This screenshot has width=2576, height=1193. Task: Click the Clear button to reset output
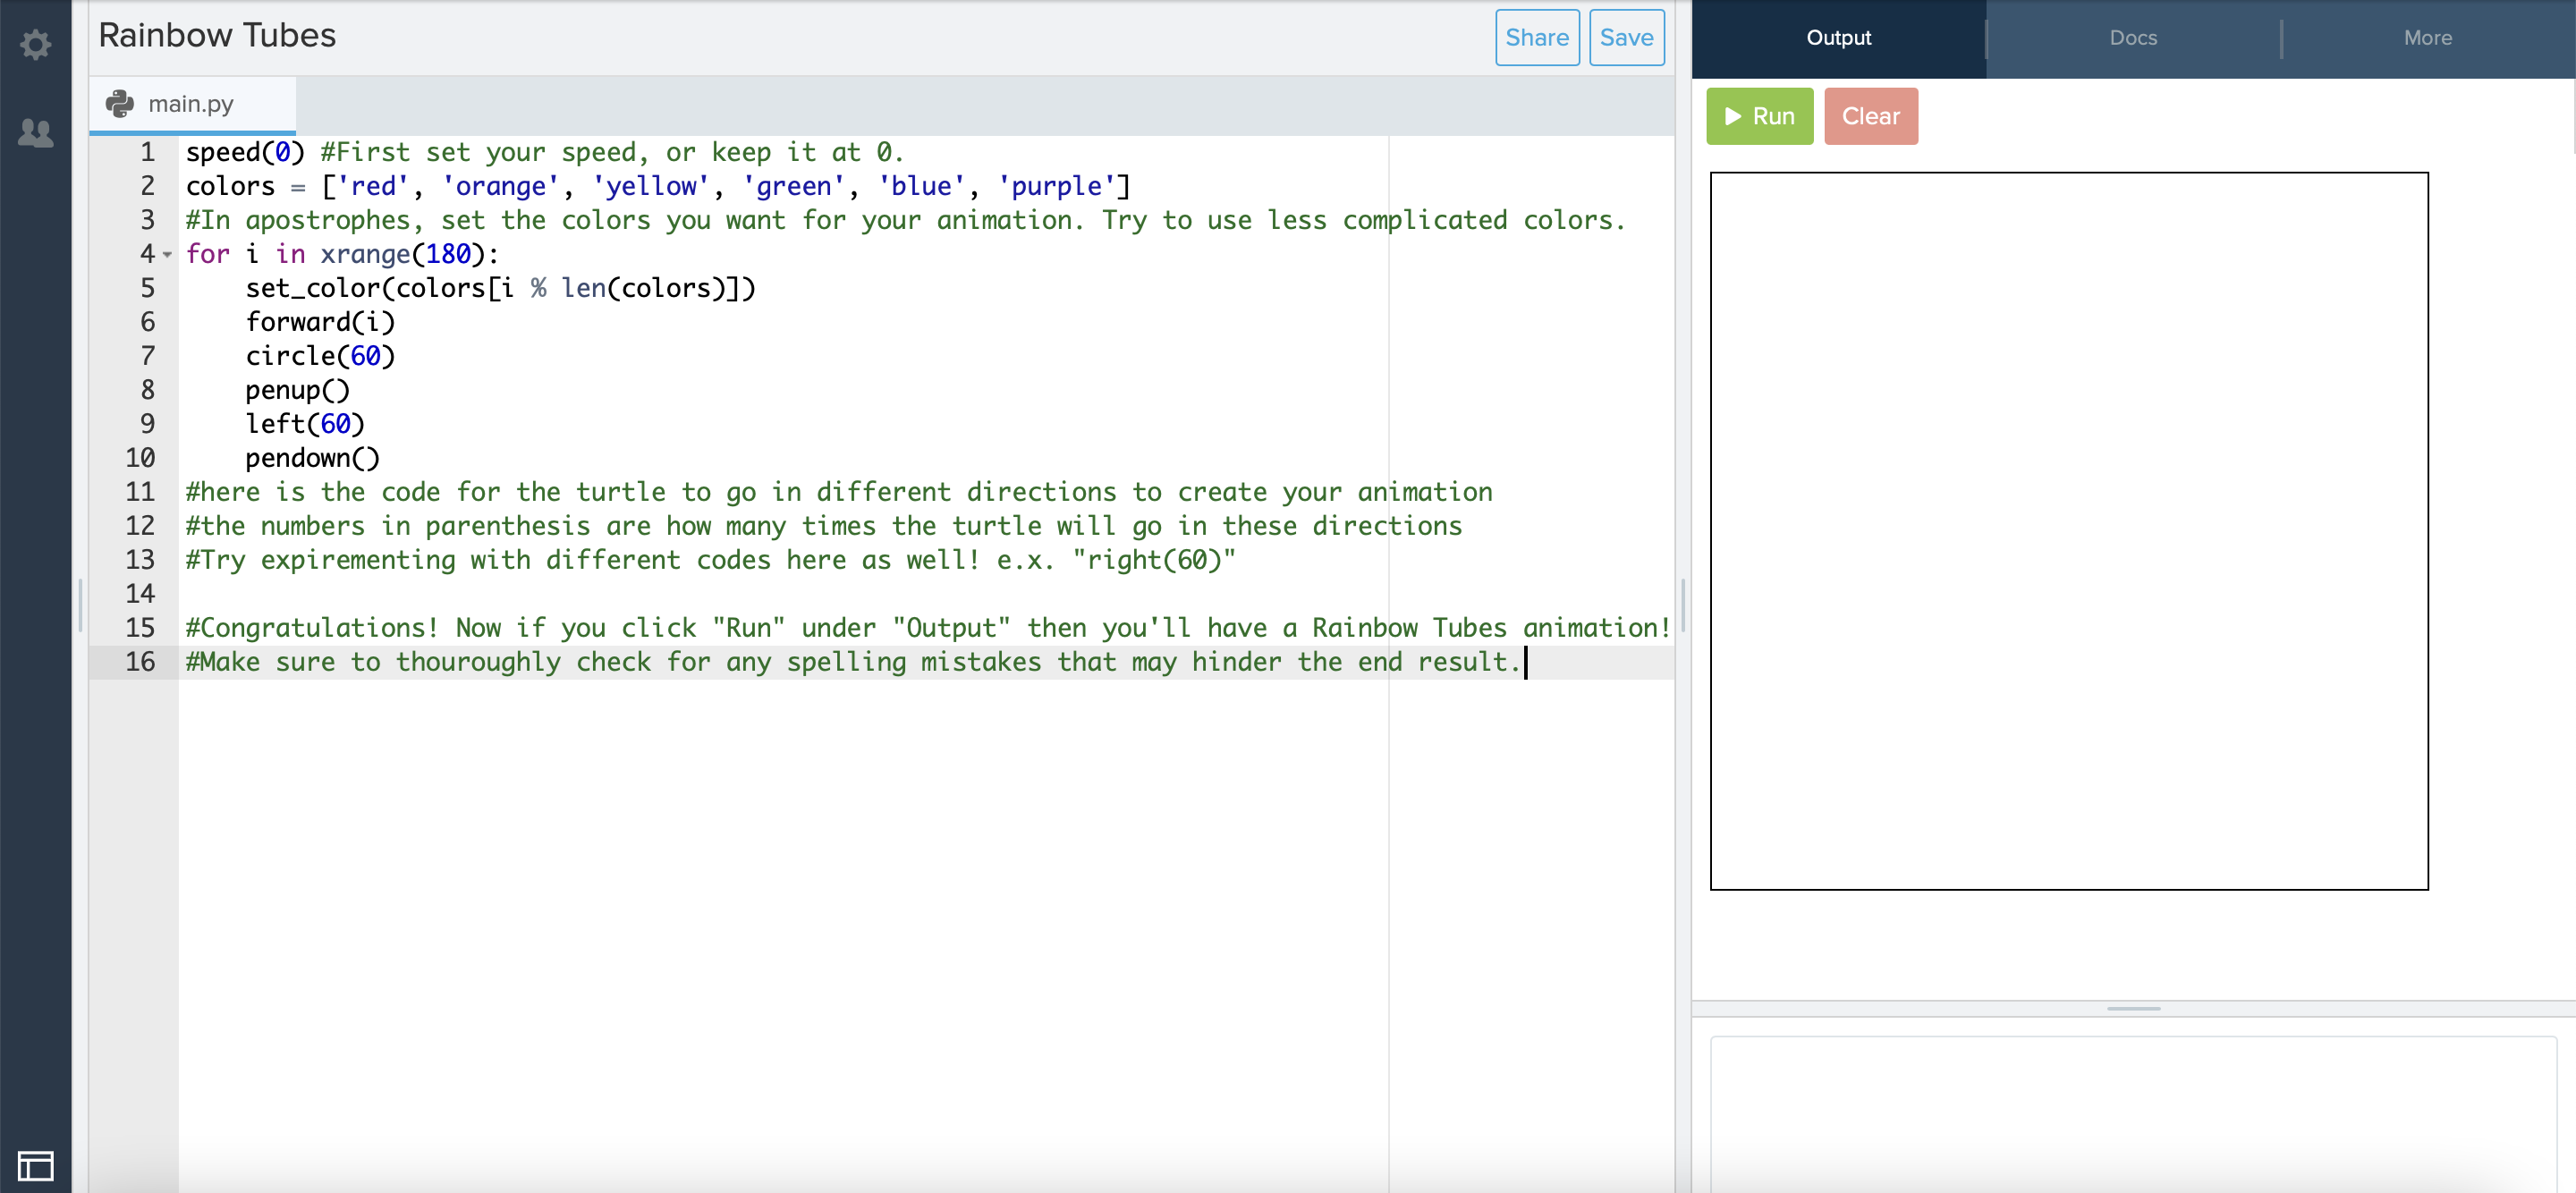tap(1869, 115)
